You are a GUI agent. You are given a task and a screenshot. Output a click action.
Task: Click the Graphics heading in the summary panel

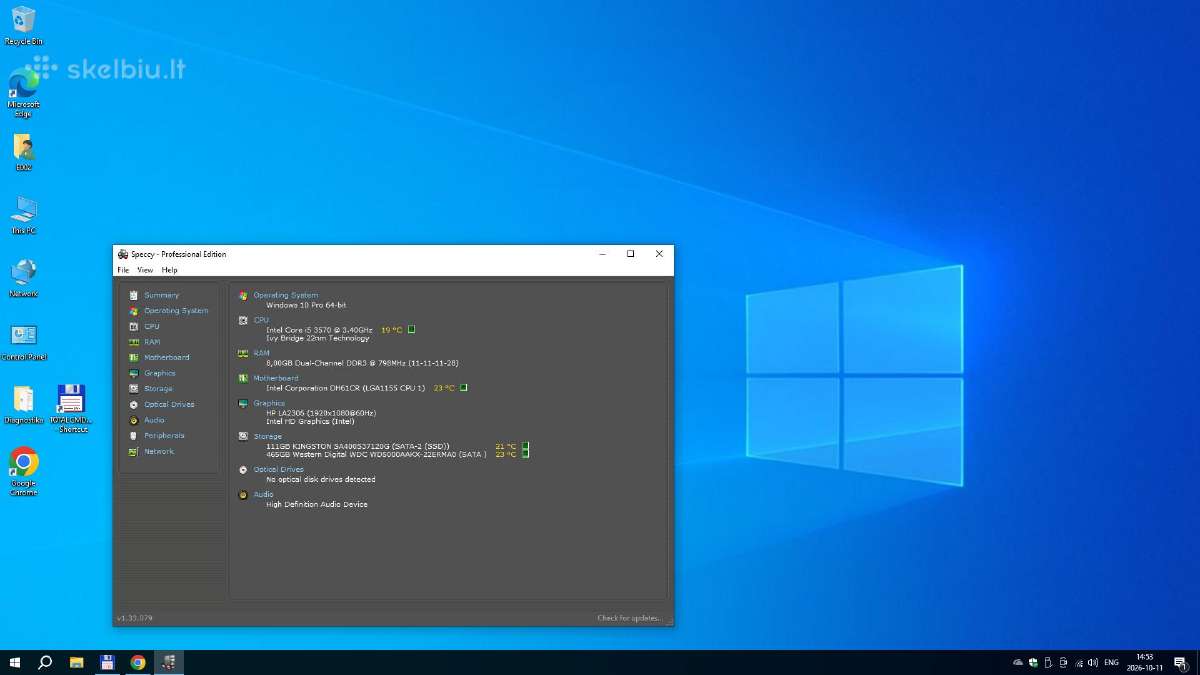269,403
